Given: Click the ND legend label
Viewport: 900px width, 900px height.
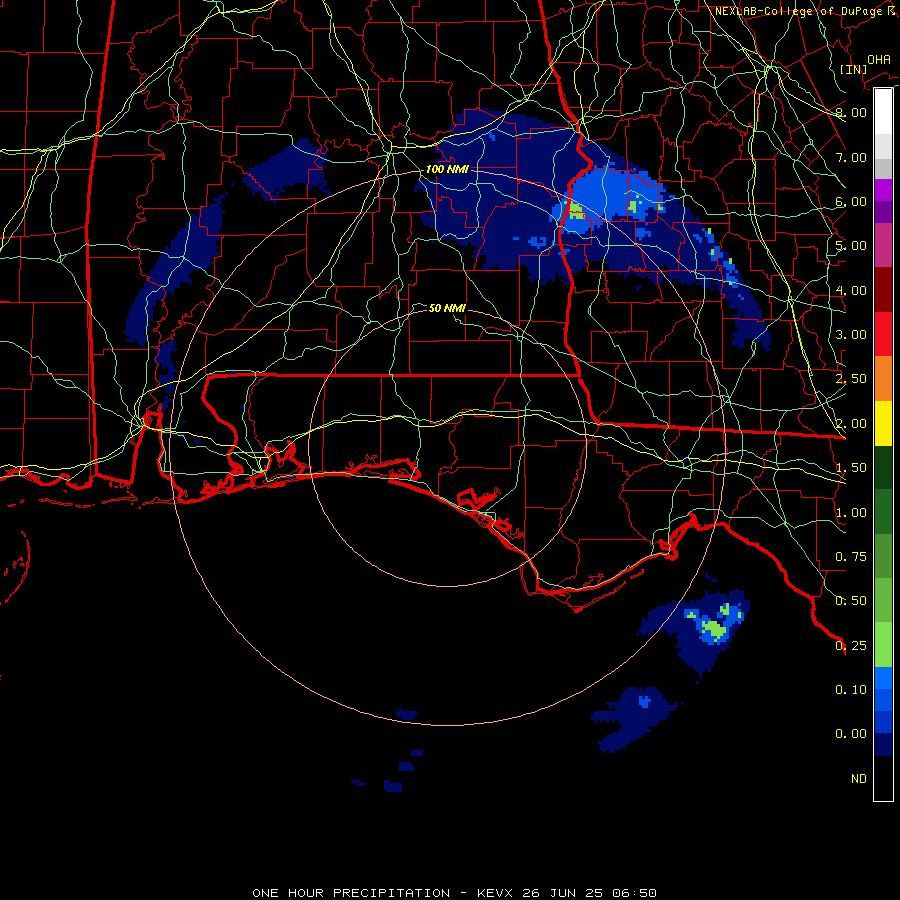Looking at the screenshot, I should tap(859, 779).
